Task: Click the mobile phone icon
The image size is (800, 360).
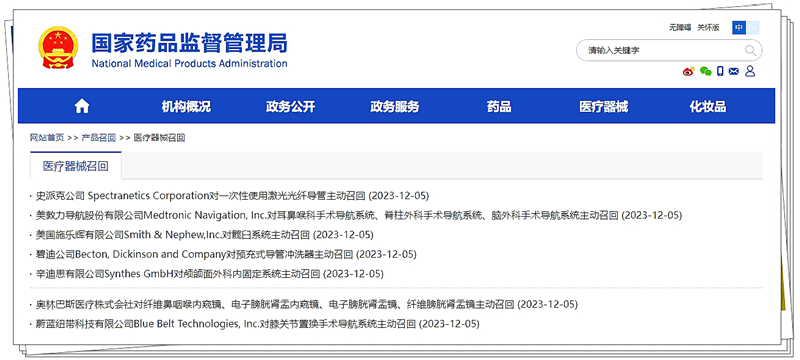Action: [x=720, y=71]
